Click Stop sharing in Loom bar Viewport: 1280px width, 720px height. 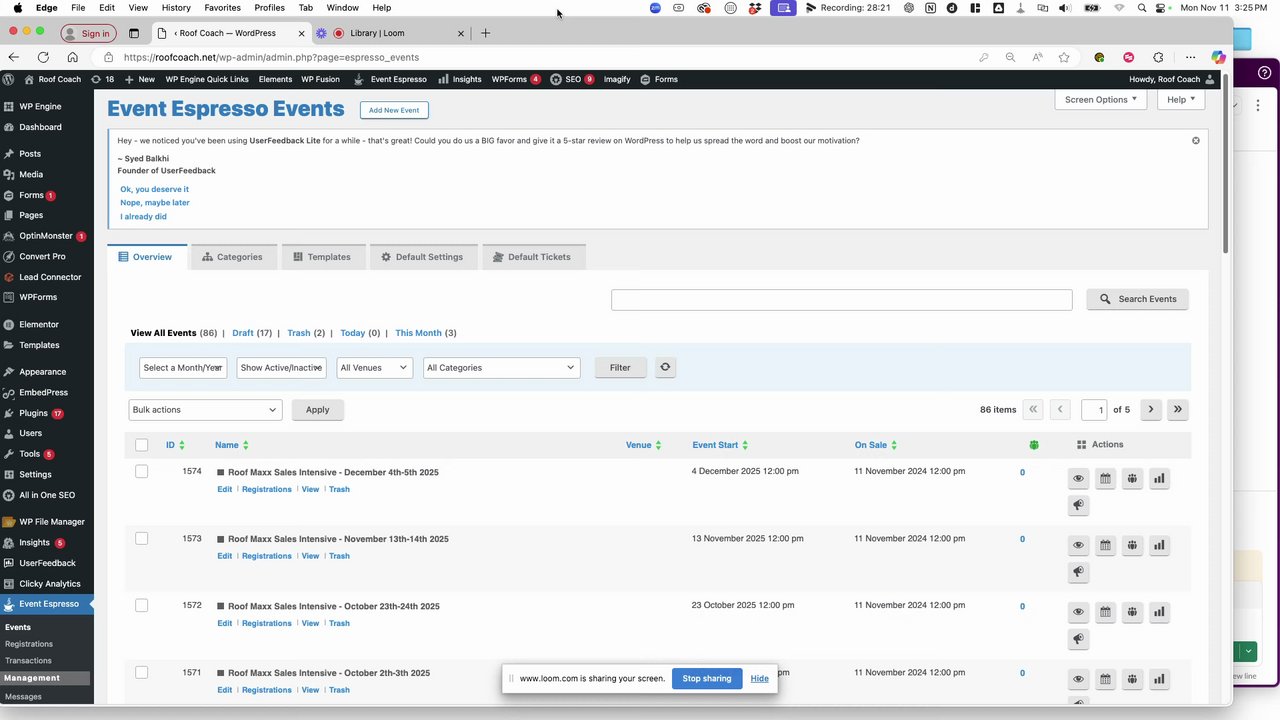[x=707, y=678]
